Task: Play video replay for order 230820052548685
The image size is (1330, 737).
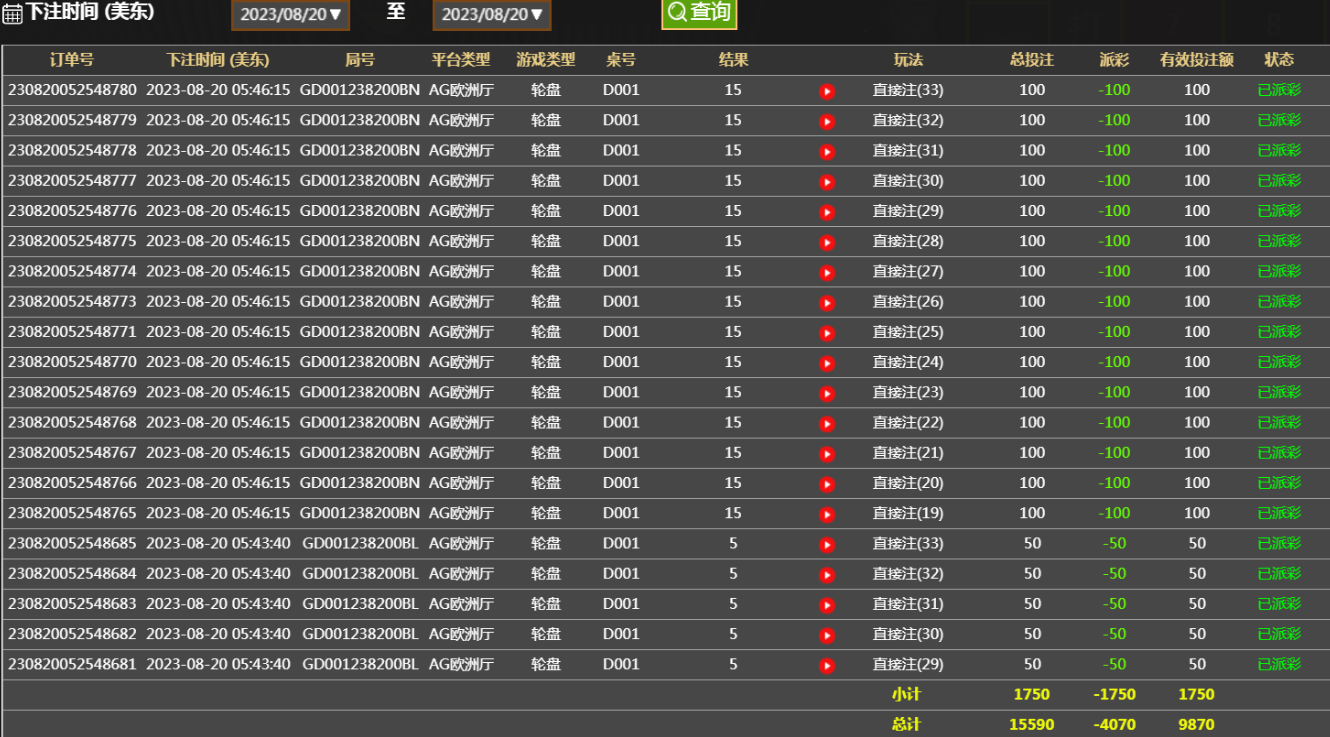Action: point(827,545)
